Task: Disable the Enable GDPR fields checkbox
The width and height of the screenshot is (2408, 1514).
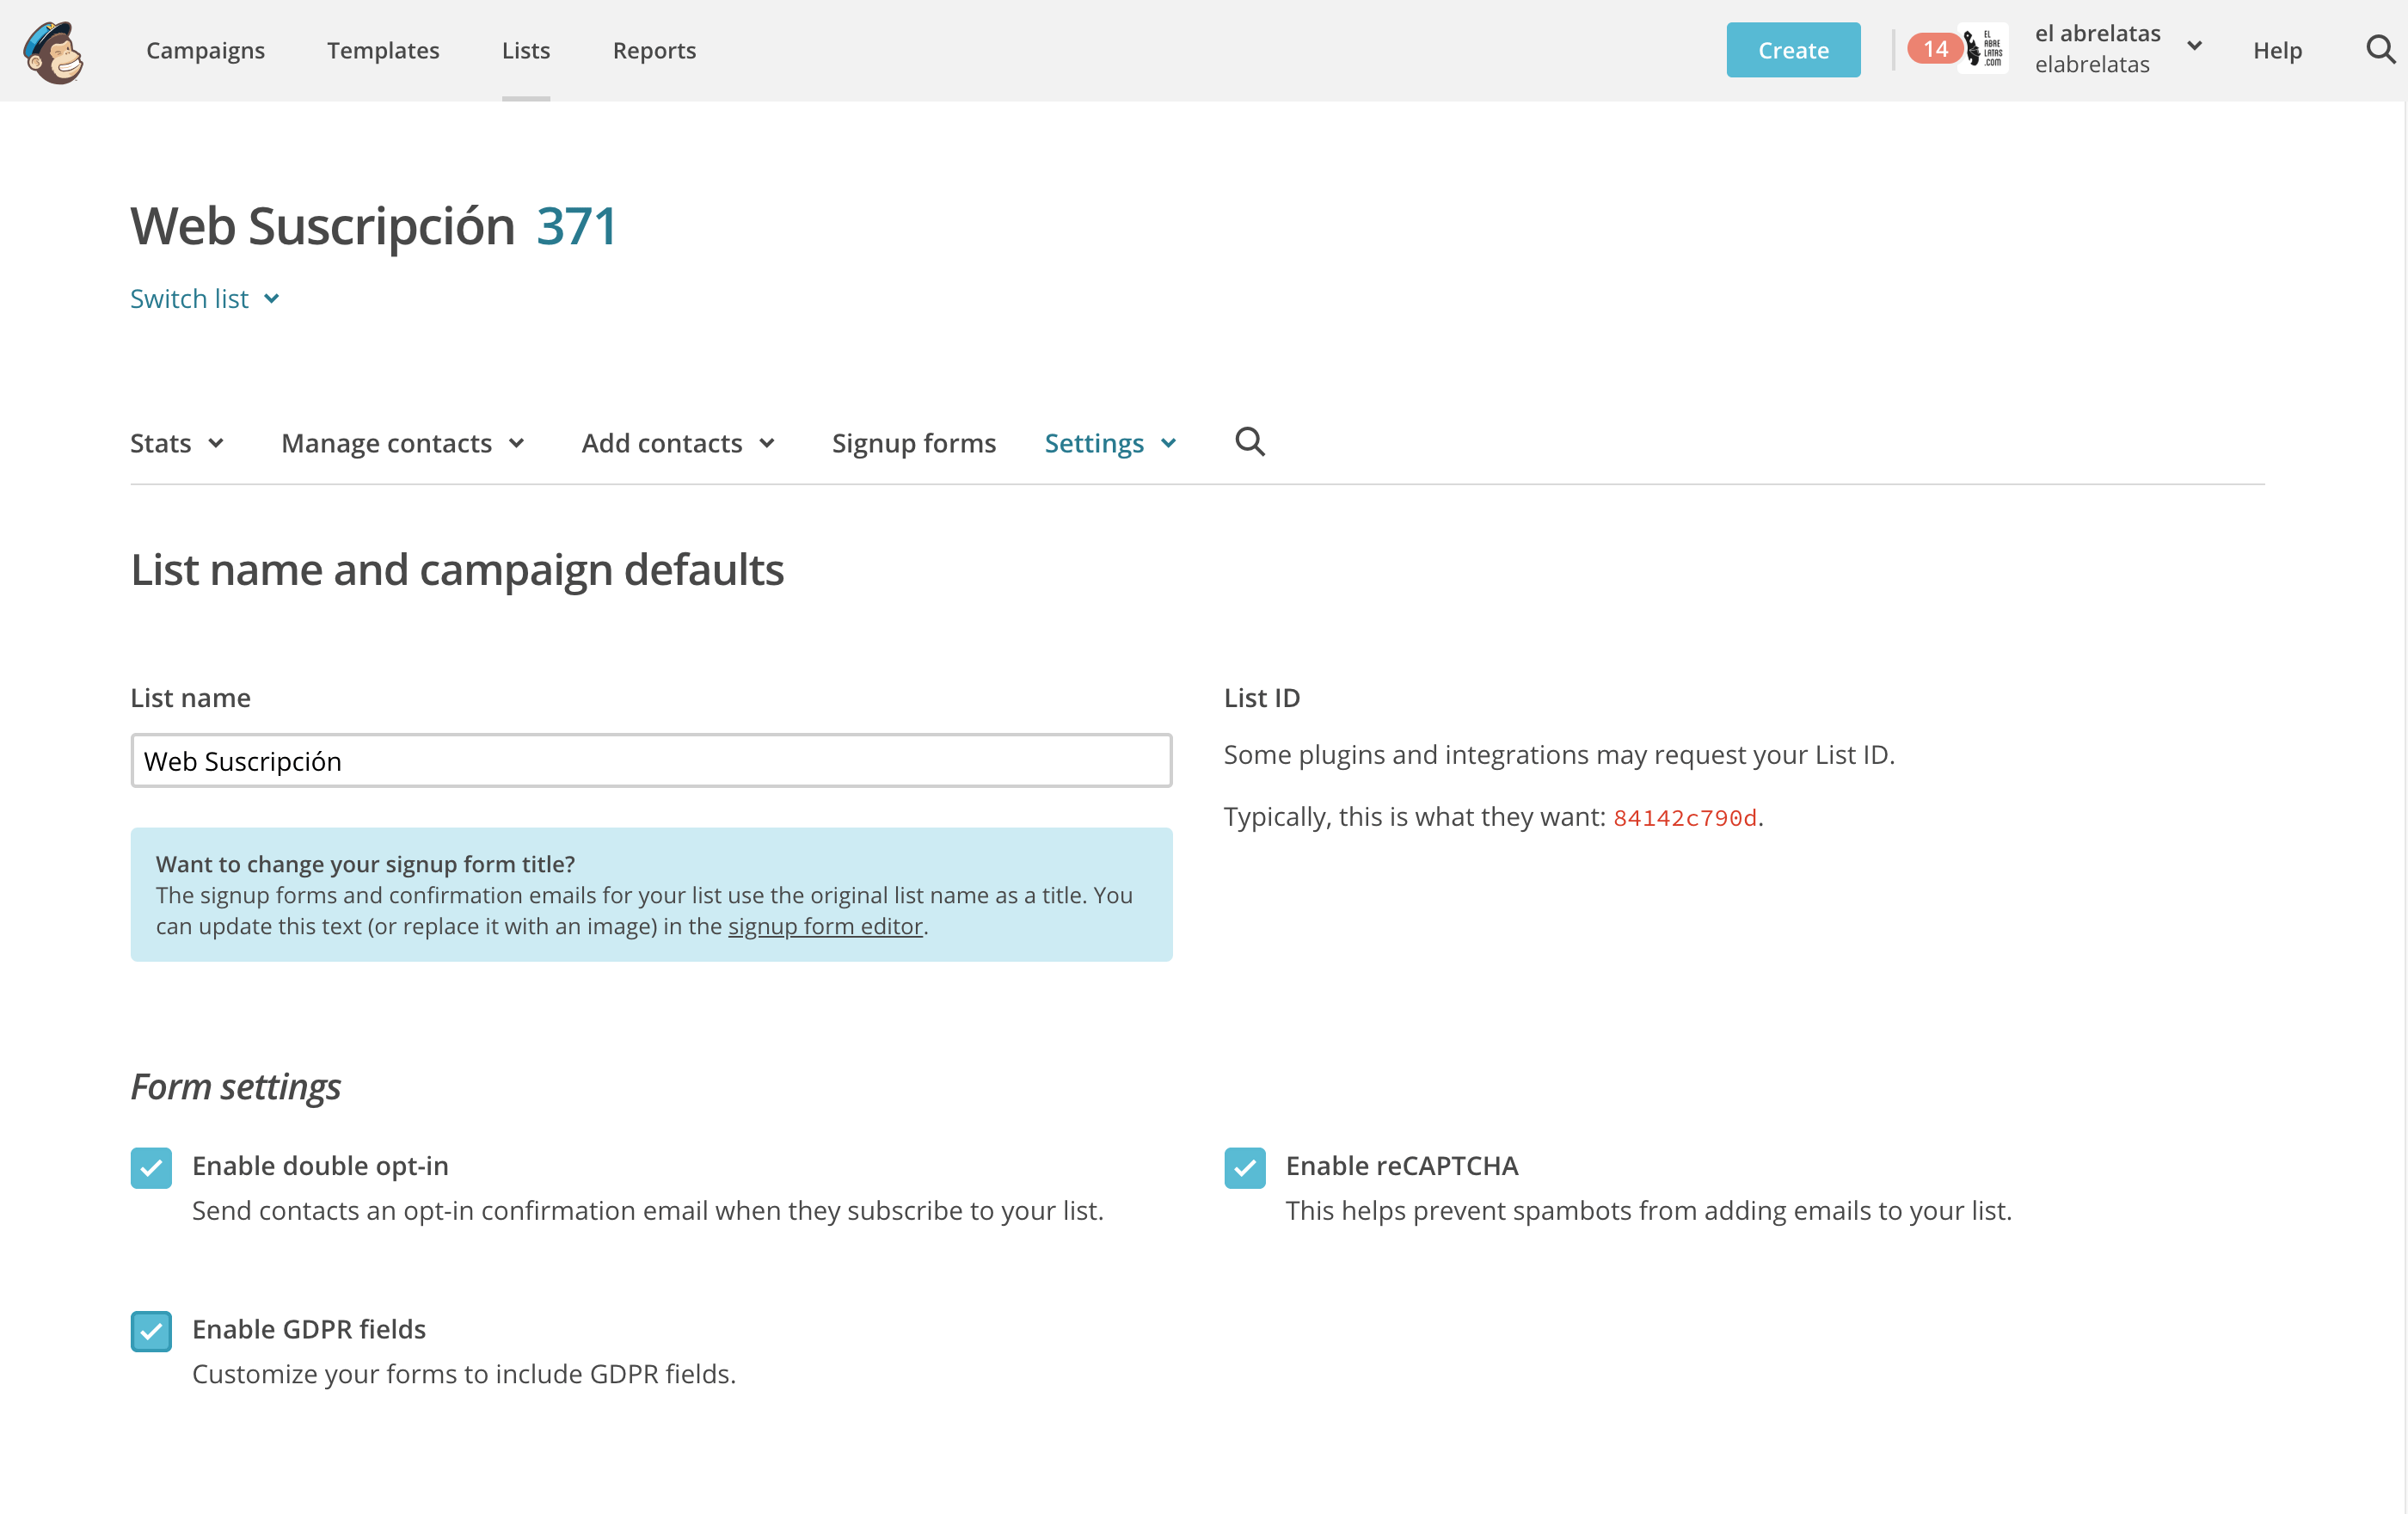Action: pyautogui.click(x=151, y=1330)
